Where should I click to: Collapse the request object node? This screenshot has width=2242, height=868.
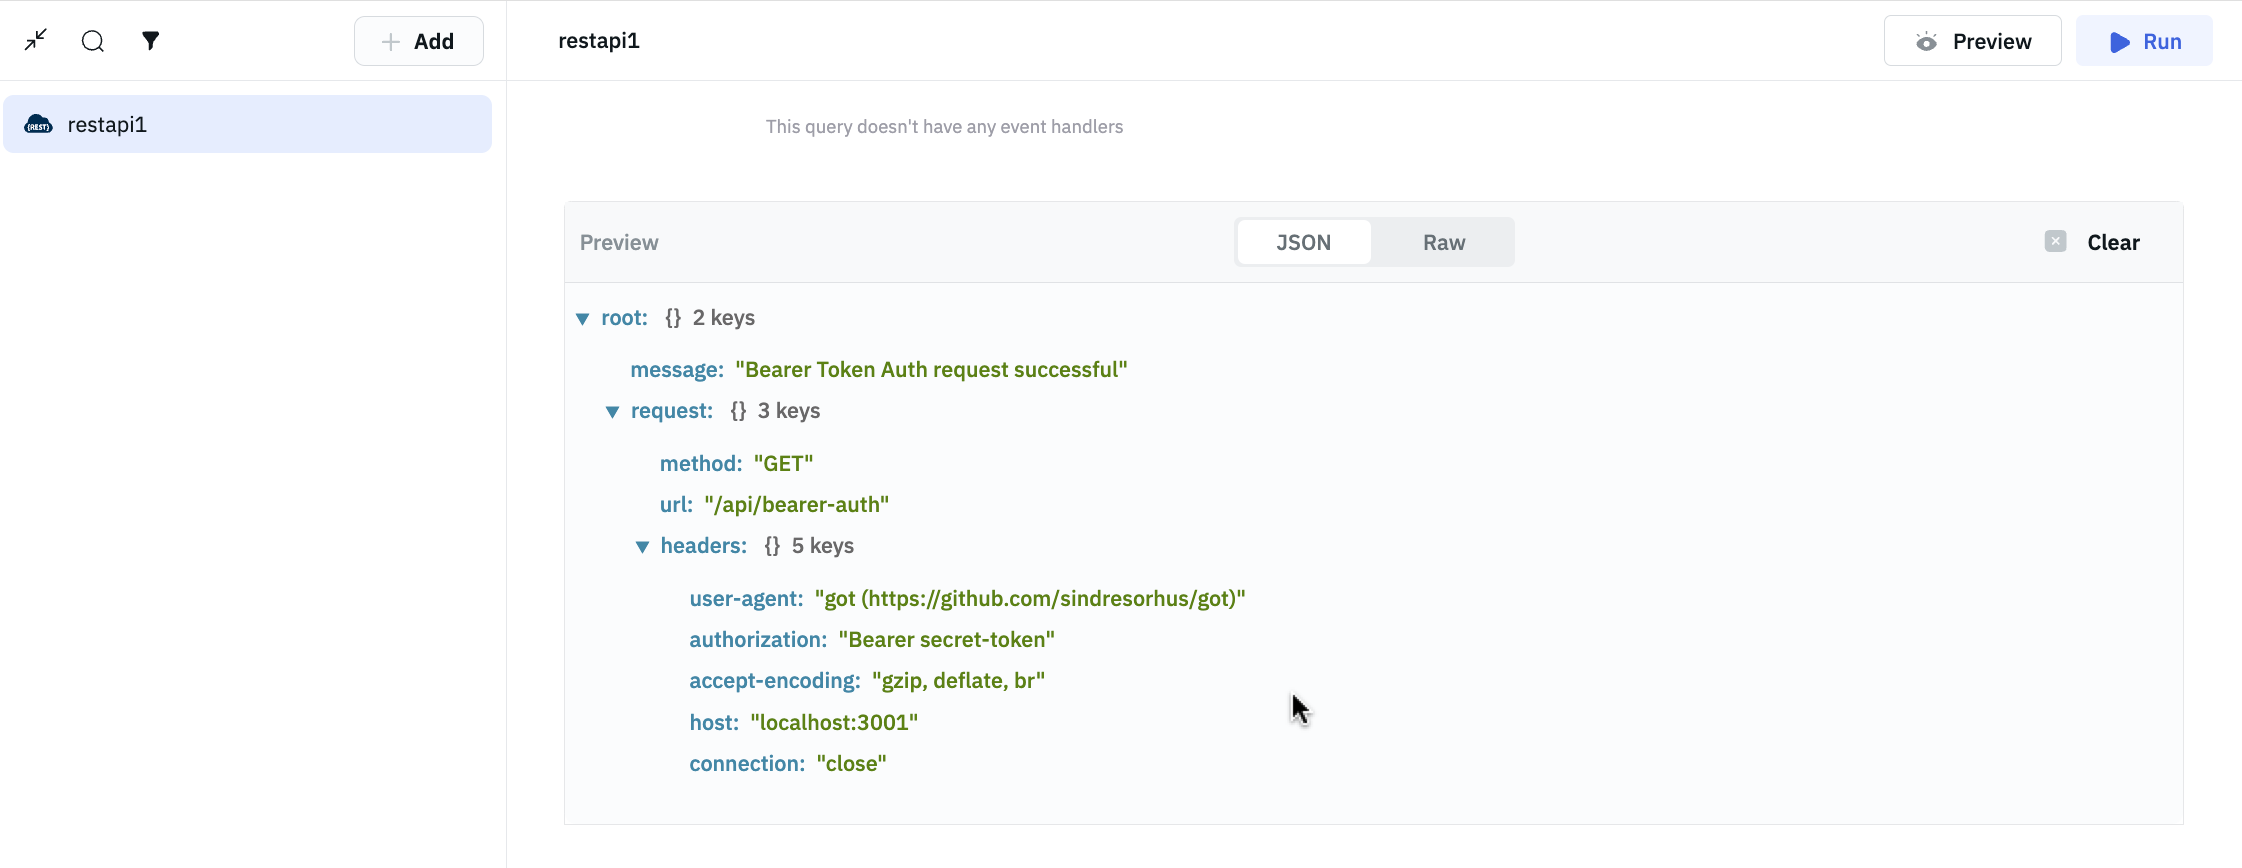pyautogui.click(x=612, y=412)
